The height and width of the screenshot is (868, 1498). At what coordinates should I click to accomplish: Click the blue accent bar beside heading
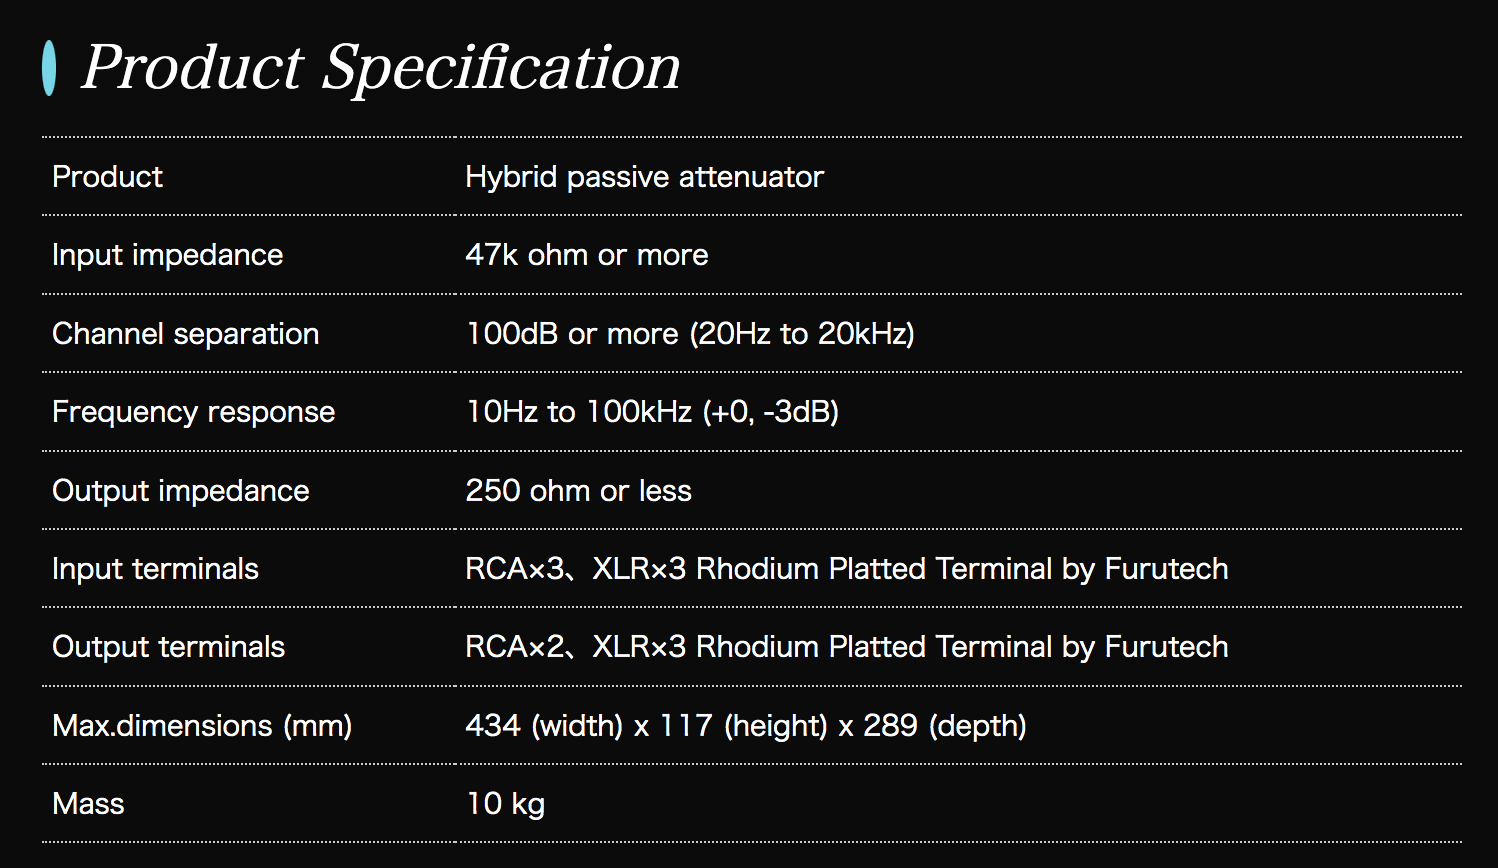tap(49, 68)
